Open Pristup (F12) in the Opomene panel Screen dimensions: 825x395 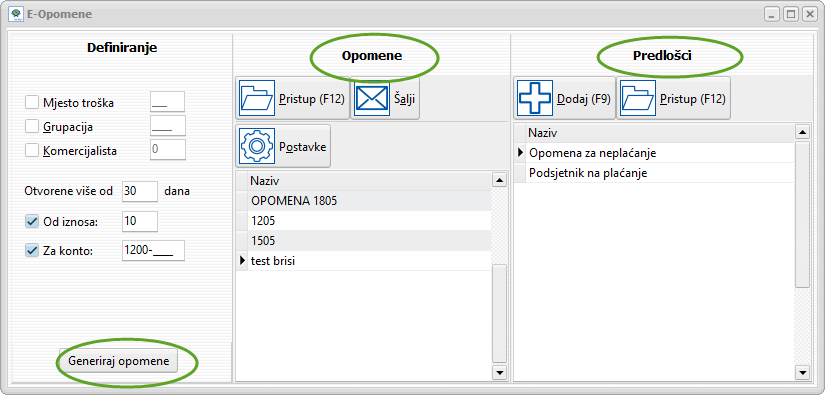(x=293, y=99)
